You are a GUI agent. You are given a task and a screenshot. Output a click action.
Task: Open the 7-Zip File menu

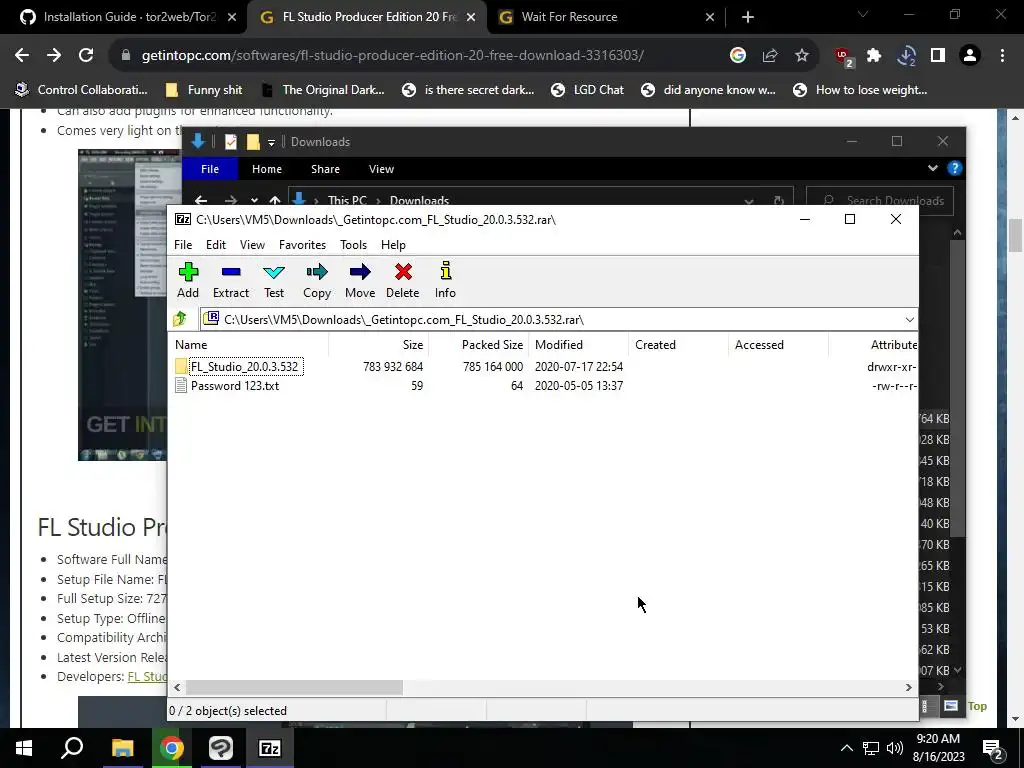[x=183, y=245]
